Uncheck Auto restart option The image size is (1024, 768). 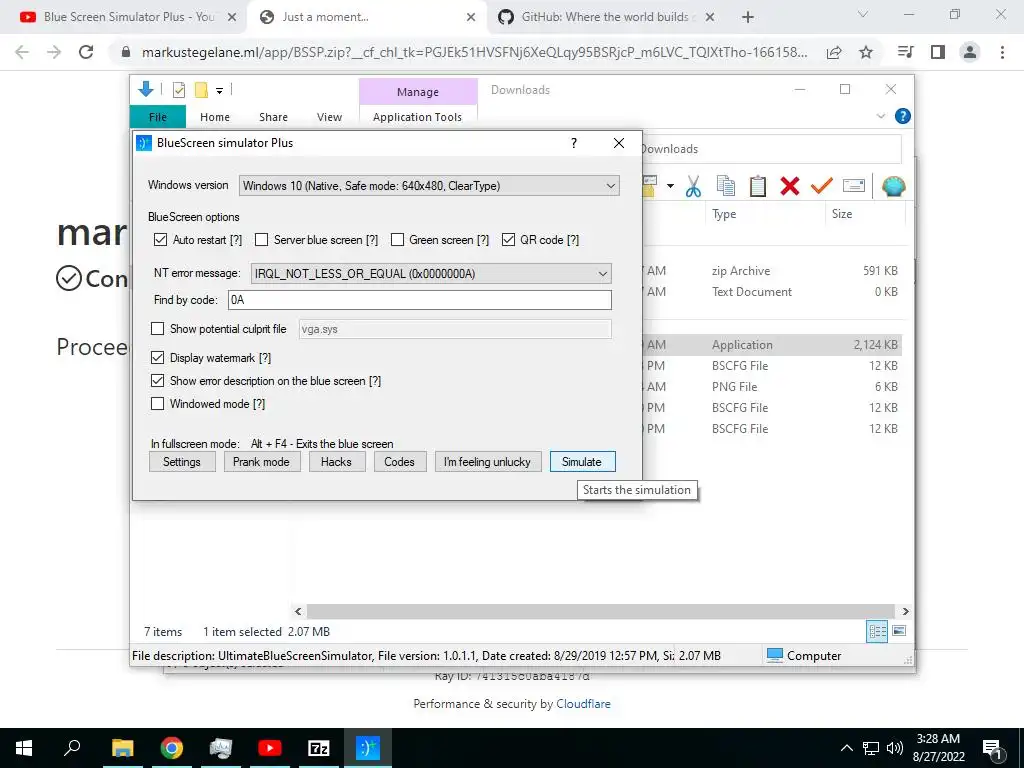coord(161,240)
